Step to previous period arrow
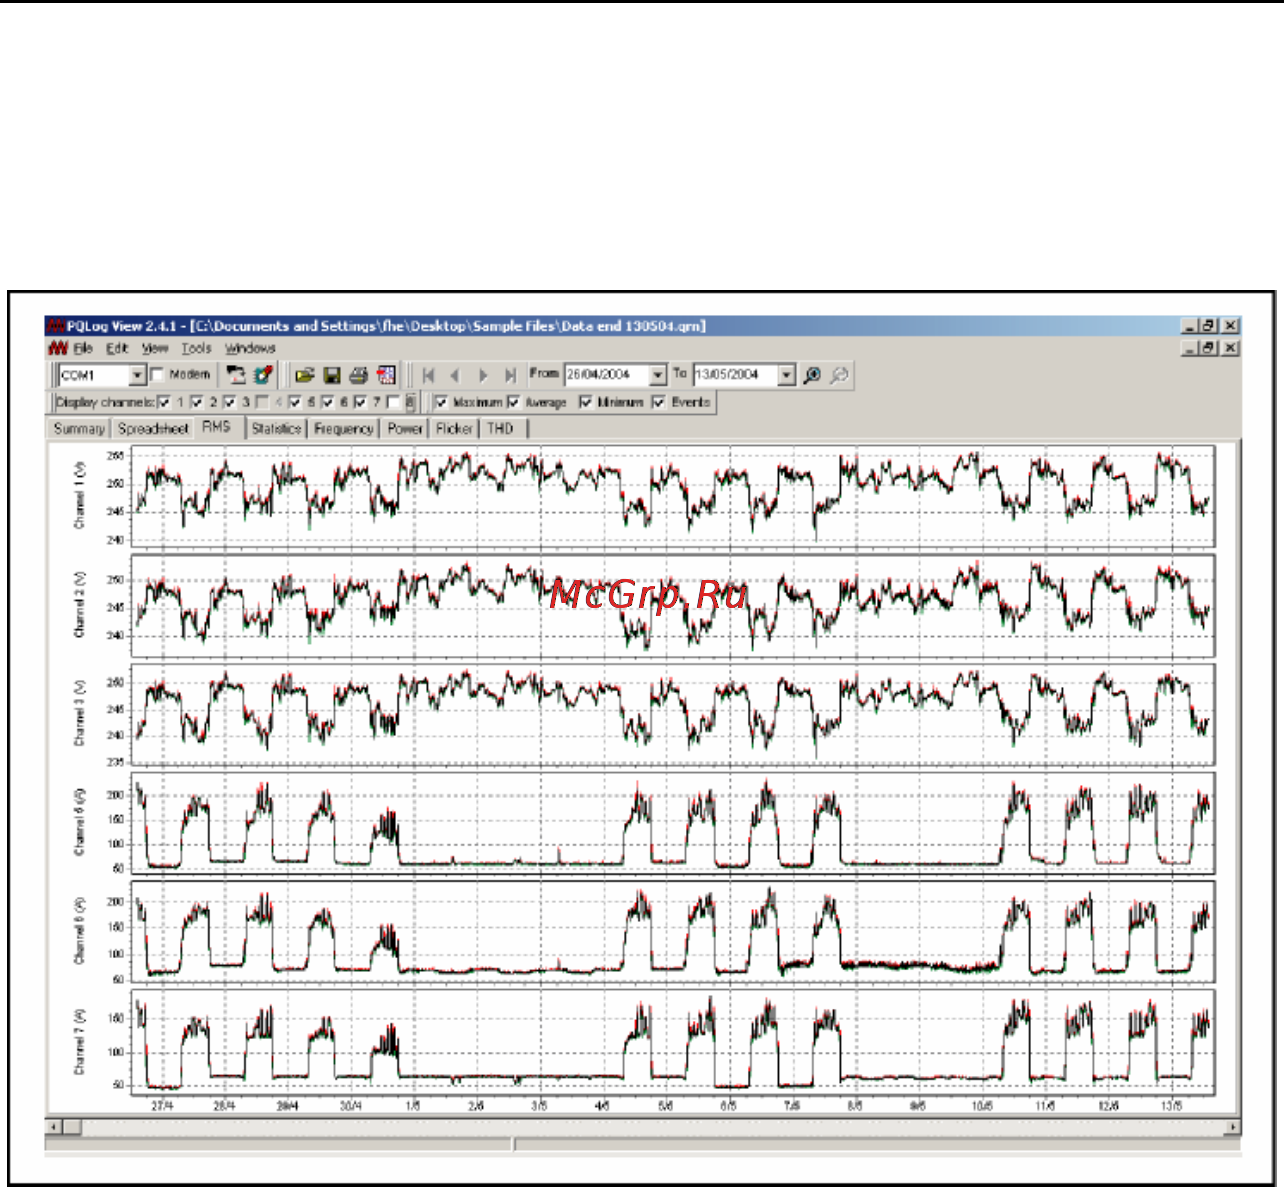The width and height of the screenshot is (1284, 1187). click(455, 375)
